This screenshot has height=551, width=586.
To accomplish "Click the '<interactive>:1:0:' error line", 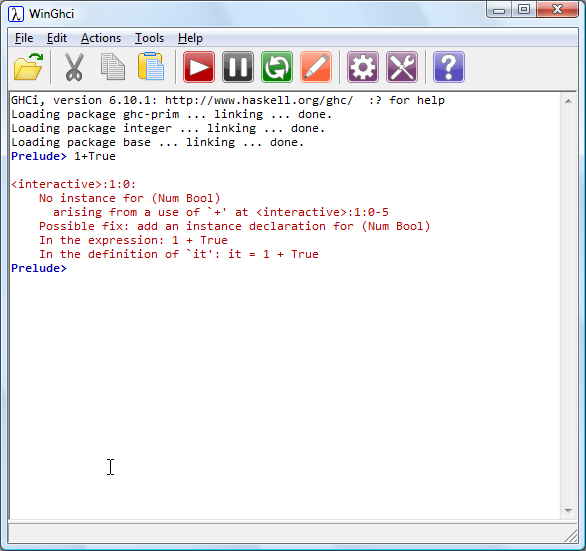I will [x=74, y=184].
